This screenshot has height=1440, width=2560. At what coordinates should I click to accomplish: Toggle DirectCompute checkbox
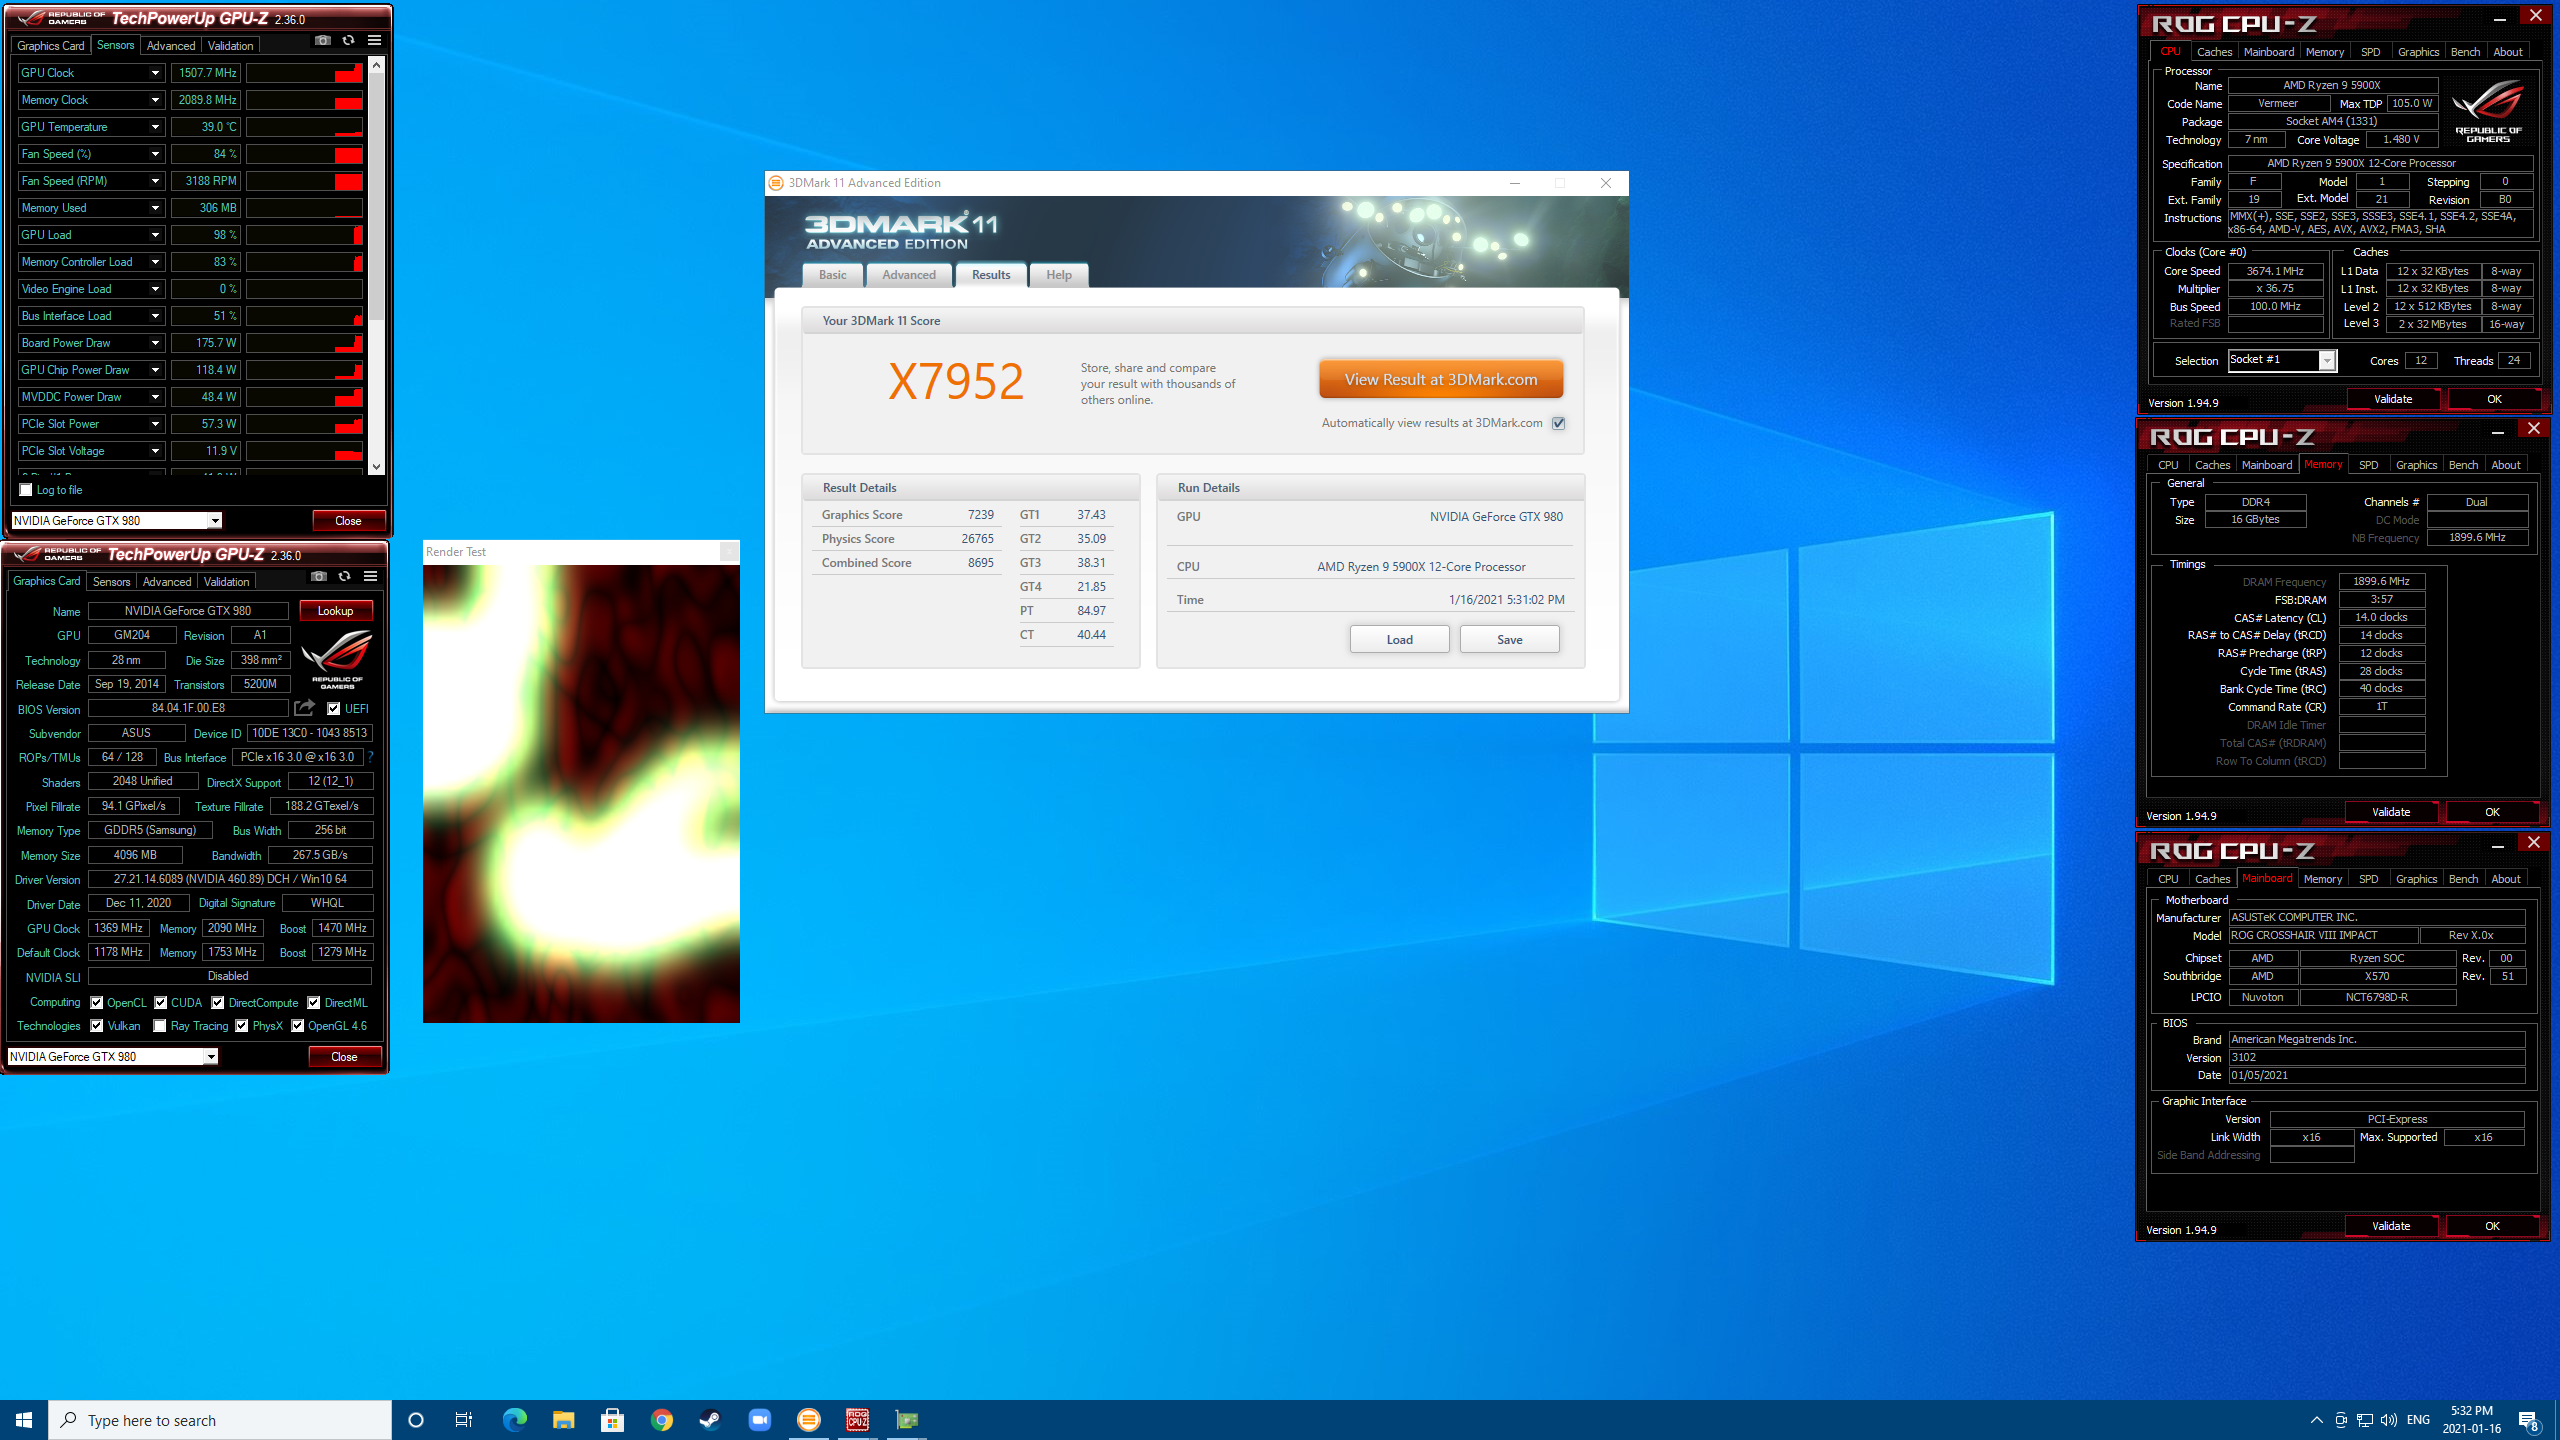[x=218, y=1002]
